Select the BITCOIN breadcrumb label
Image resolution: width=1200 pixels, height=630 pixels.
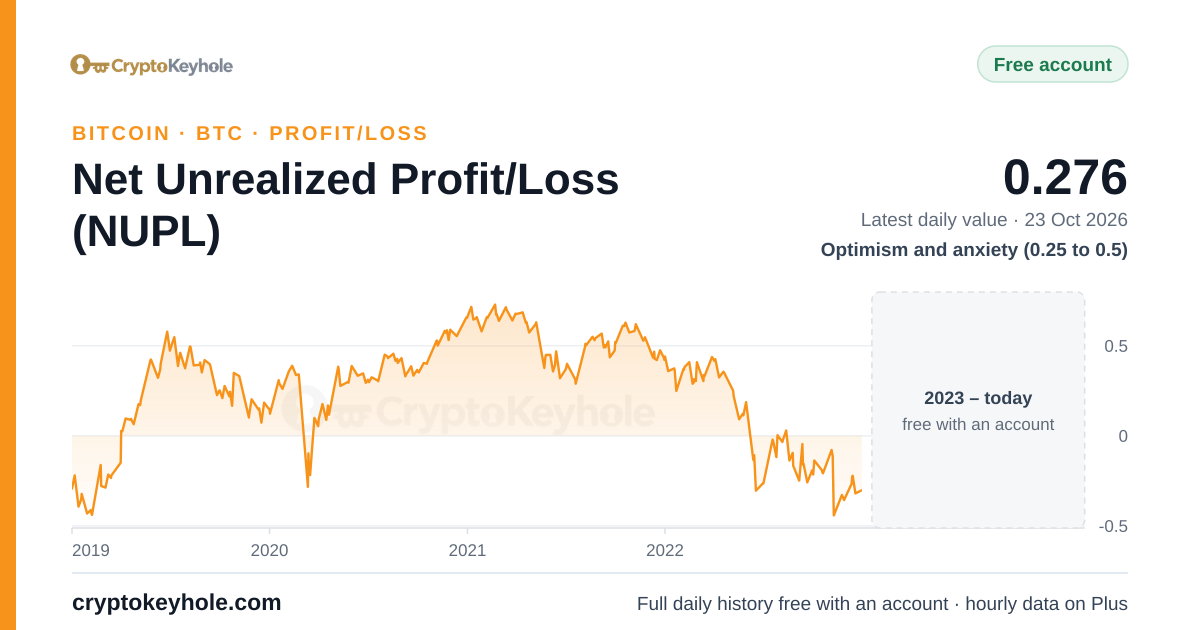[121, 133]
